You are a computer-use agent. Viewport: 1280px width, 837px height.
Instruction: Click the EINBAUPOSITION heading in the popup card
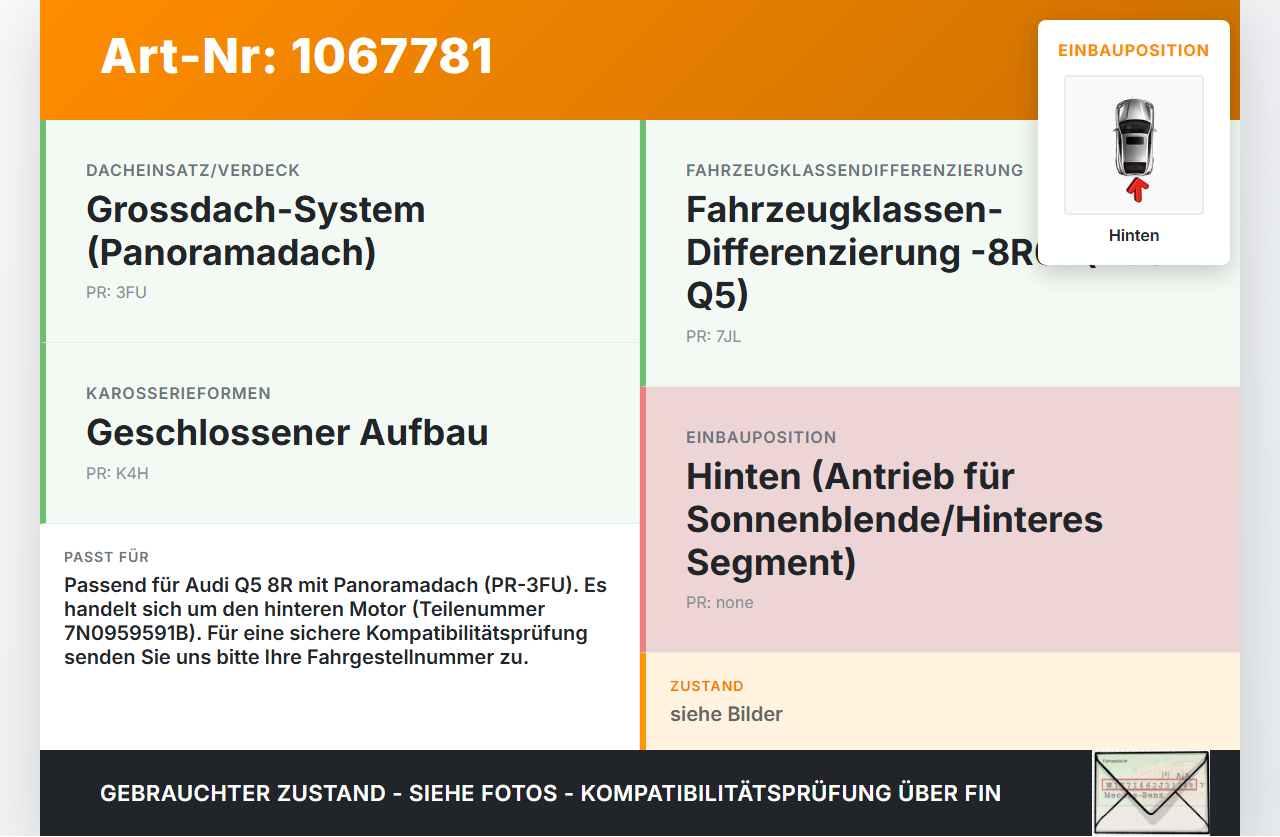(x=1134, y=50)
